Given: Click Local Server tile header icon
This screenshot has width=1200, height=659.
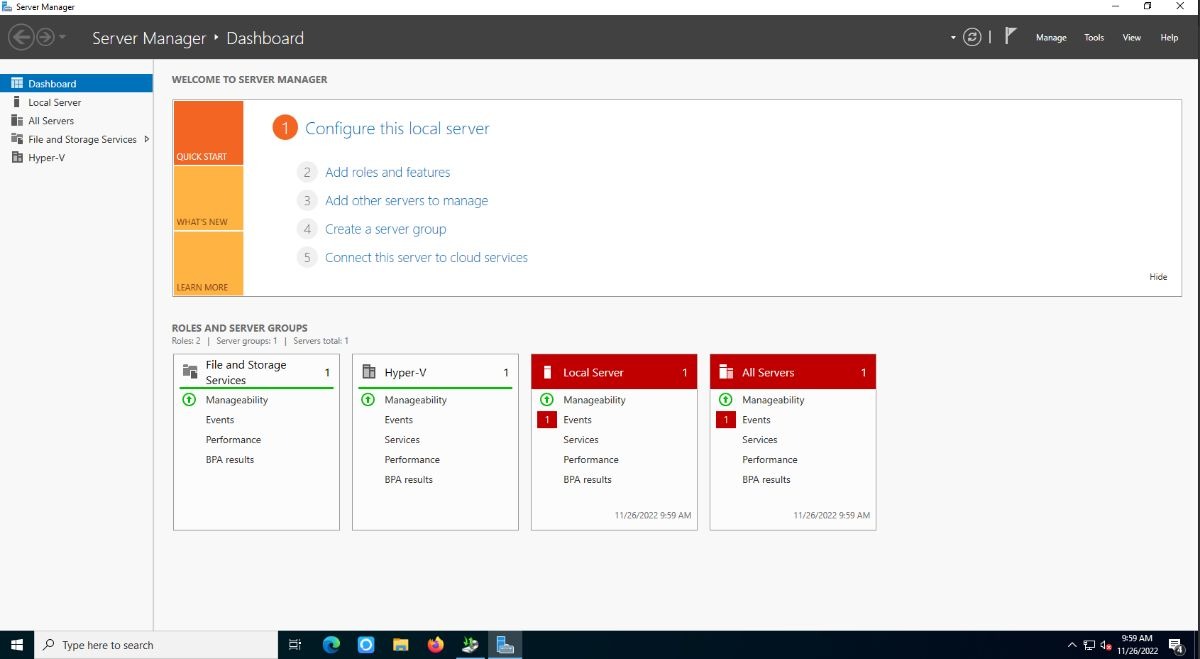Looking at the screenshot, I should 547,372.
